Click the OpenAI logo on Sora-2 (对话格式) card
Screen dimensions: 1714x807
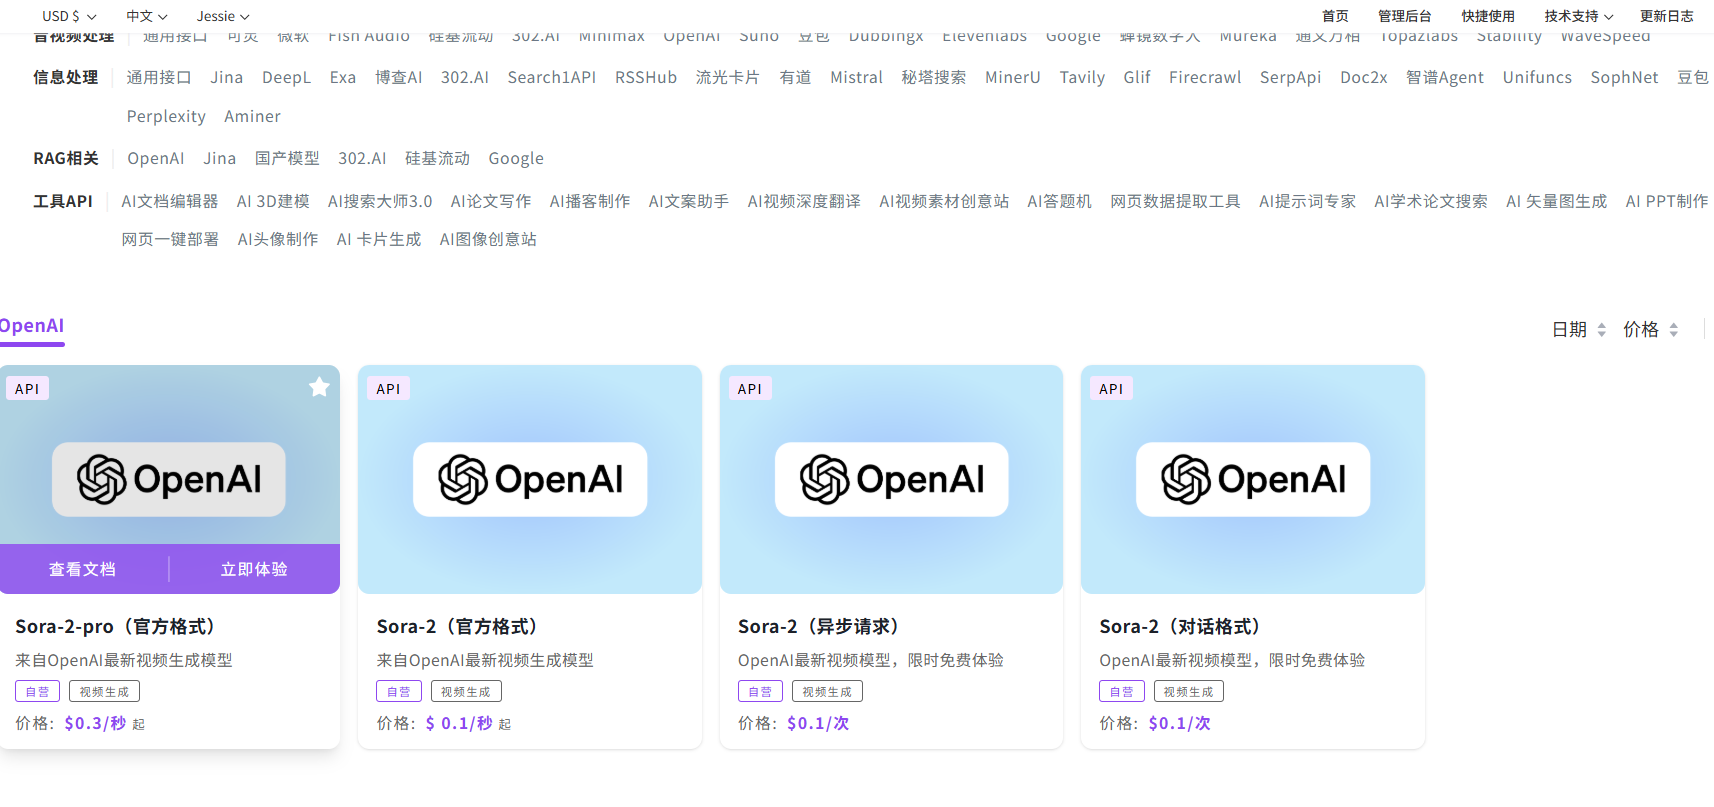coord(1252,480)
